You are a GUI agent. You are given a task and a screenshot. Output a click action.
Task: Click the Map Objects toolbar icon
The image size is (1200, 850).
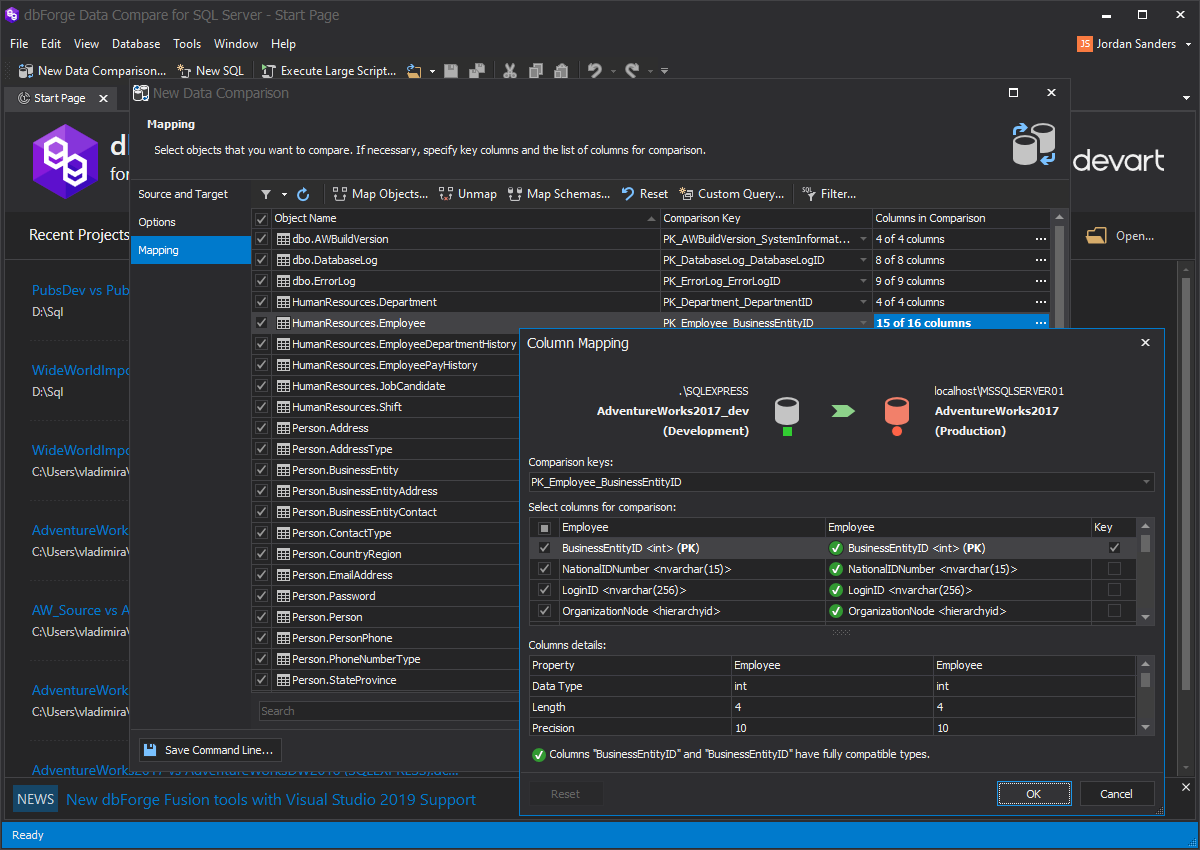pos(340,194)
